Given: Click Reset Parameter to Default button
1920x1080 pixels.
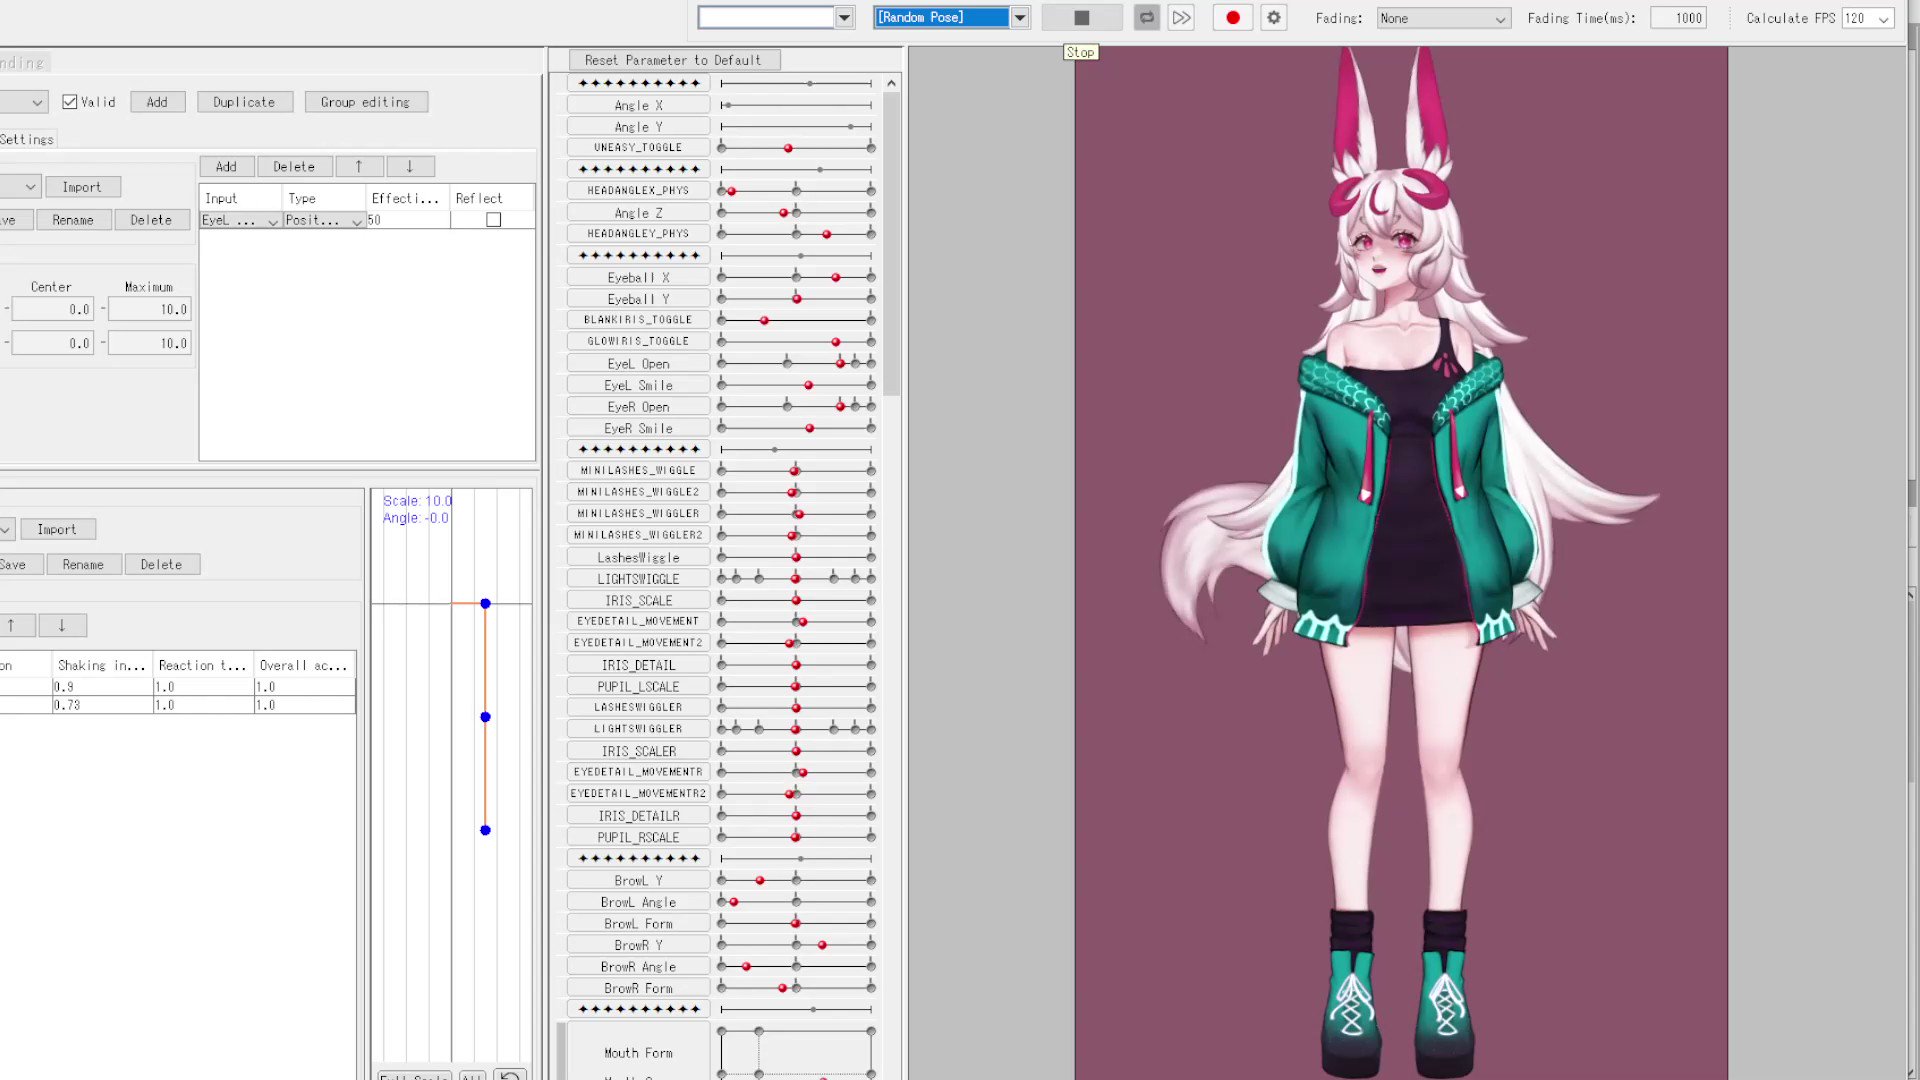Looking at the screenshot, I should 673,60.
